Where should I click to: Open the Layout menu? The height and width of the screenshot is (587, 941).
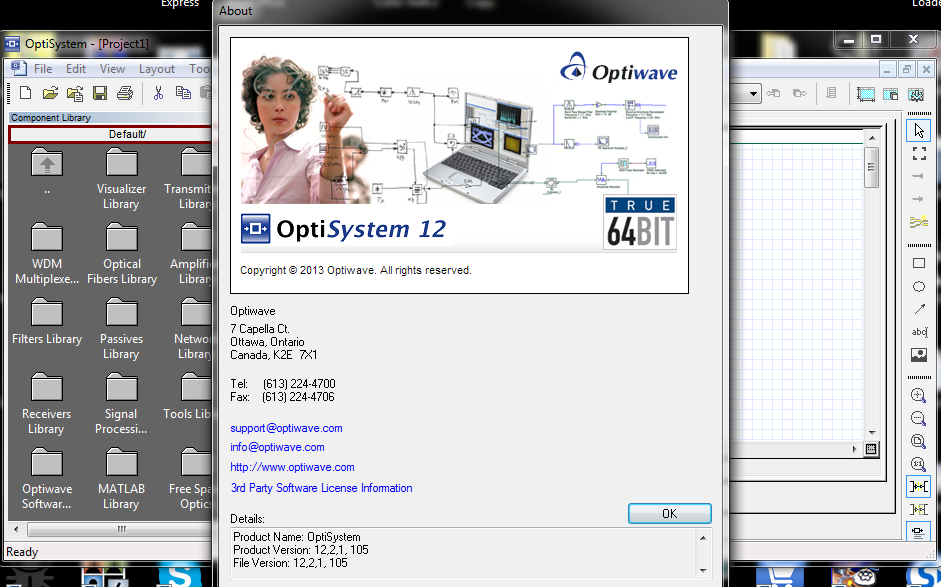coord(157,69)
